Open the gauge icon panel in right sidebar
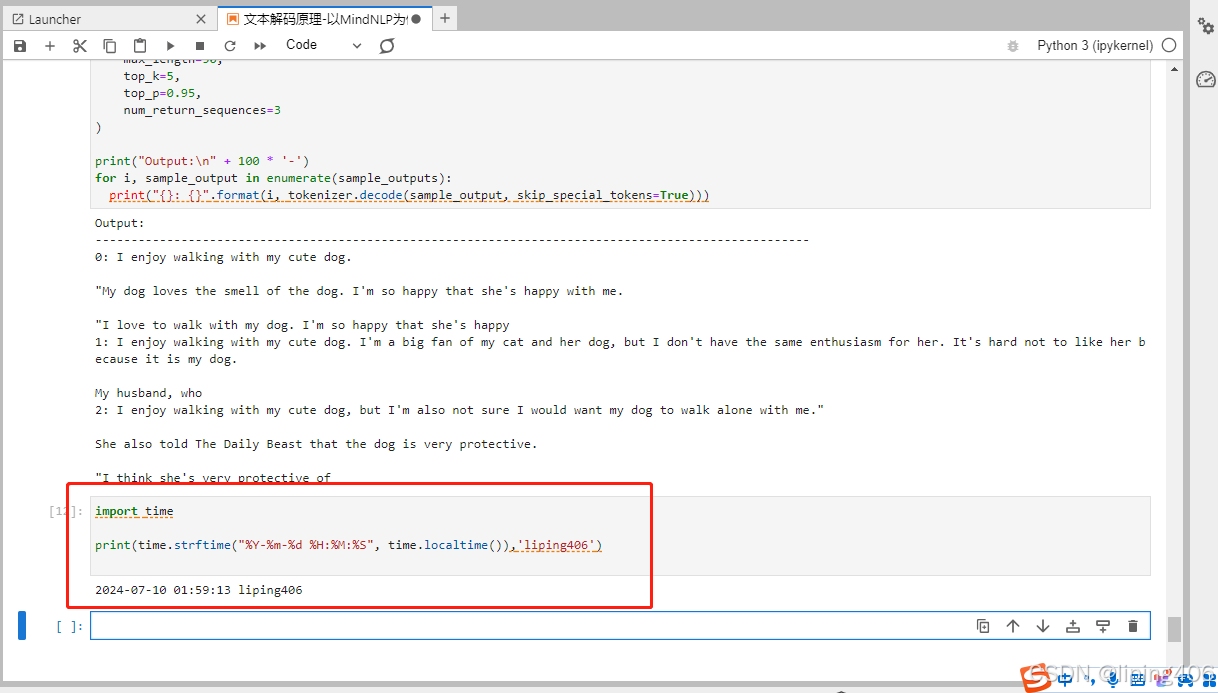 pos(1206,79)
